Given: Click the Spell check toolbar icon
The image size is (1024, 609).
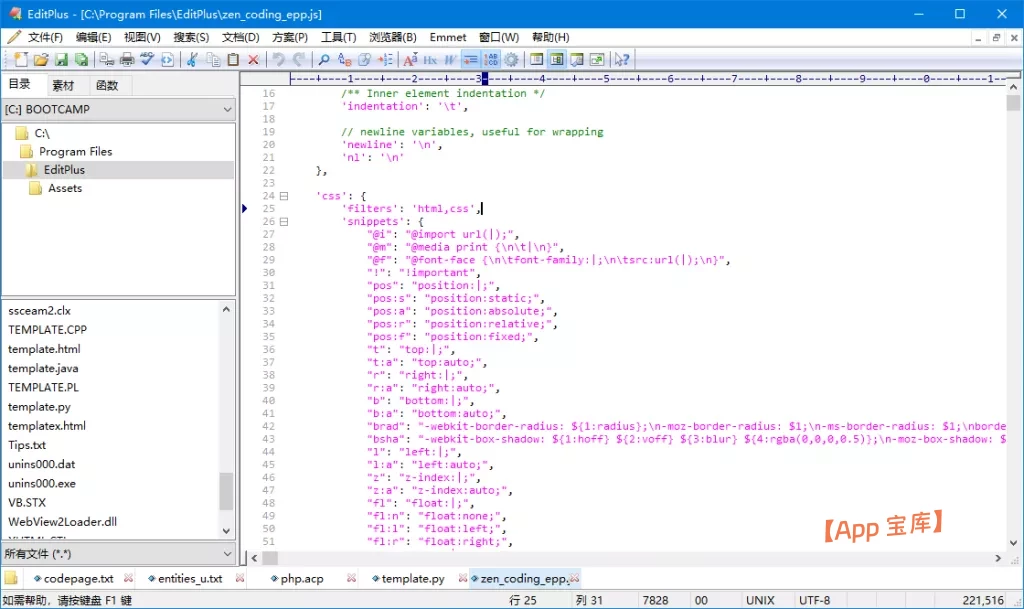Looking at the screenshot, I should [x=147, y=60].
